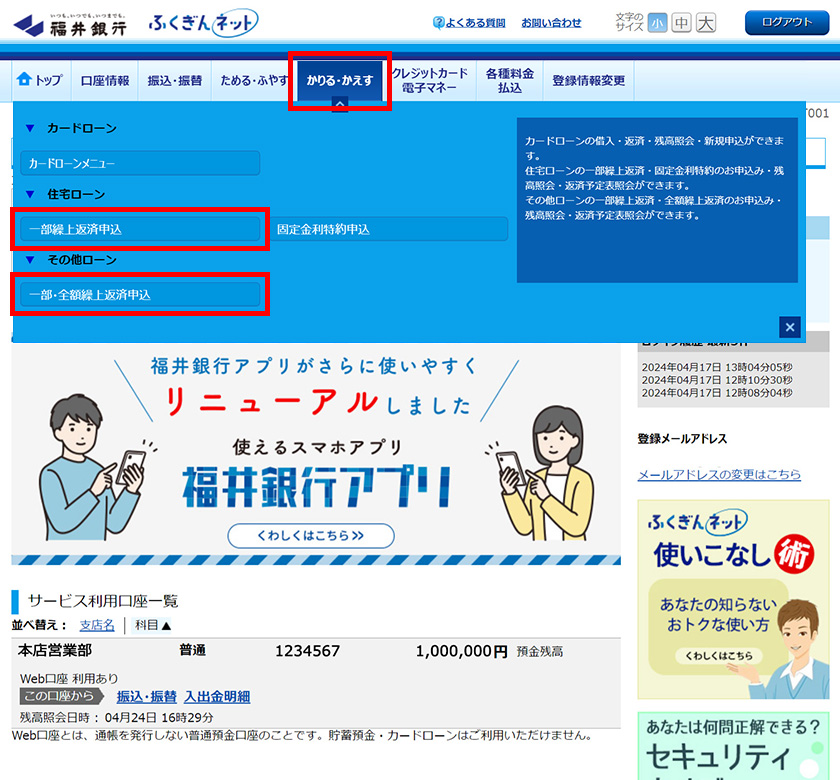Viewport: 840px width, 780px height.
Task: Click the サービス利用口座一覧 heading
Action: pyautogui.click(x=103, y=601)
